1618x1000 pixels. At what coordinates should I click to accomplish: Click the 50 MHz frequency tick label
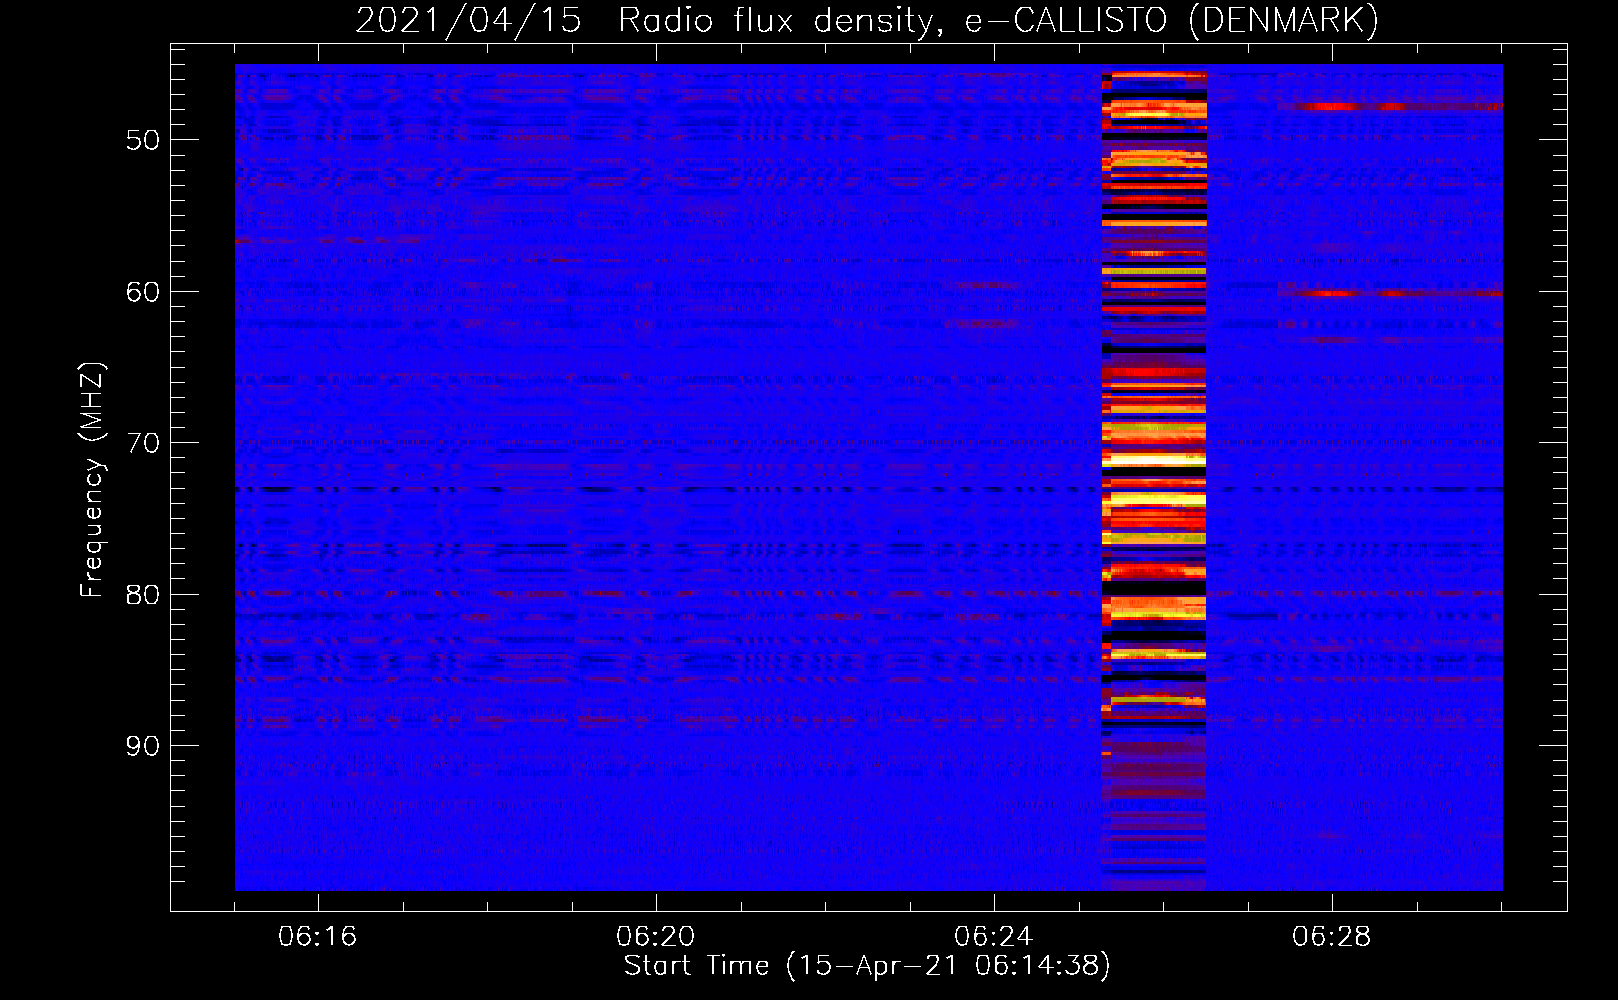pos(142,140)
